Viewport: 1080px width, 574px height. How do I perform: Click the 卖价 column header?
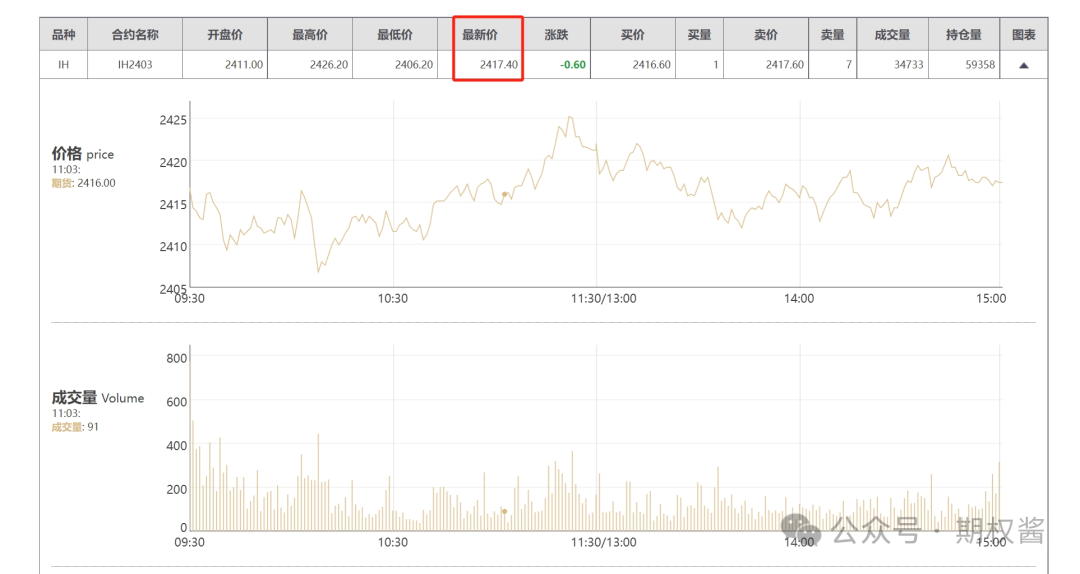pyautogui.click(x=766, y=34)
